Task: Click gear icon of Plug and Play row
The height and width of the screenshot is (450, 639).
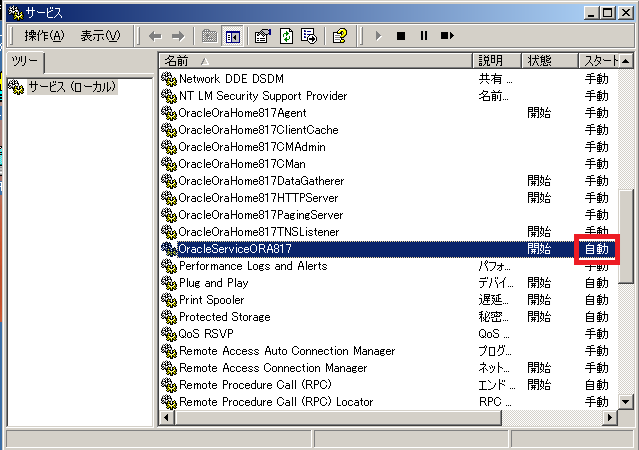Action: coord(169,283)
